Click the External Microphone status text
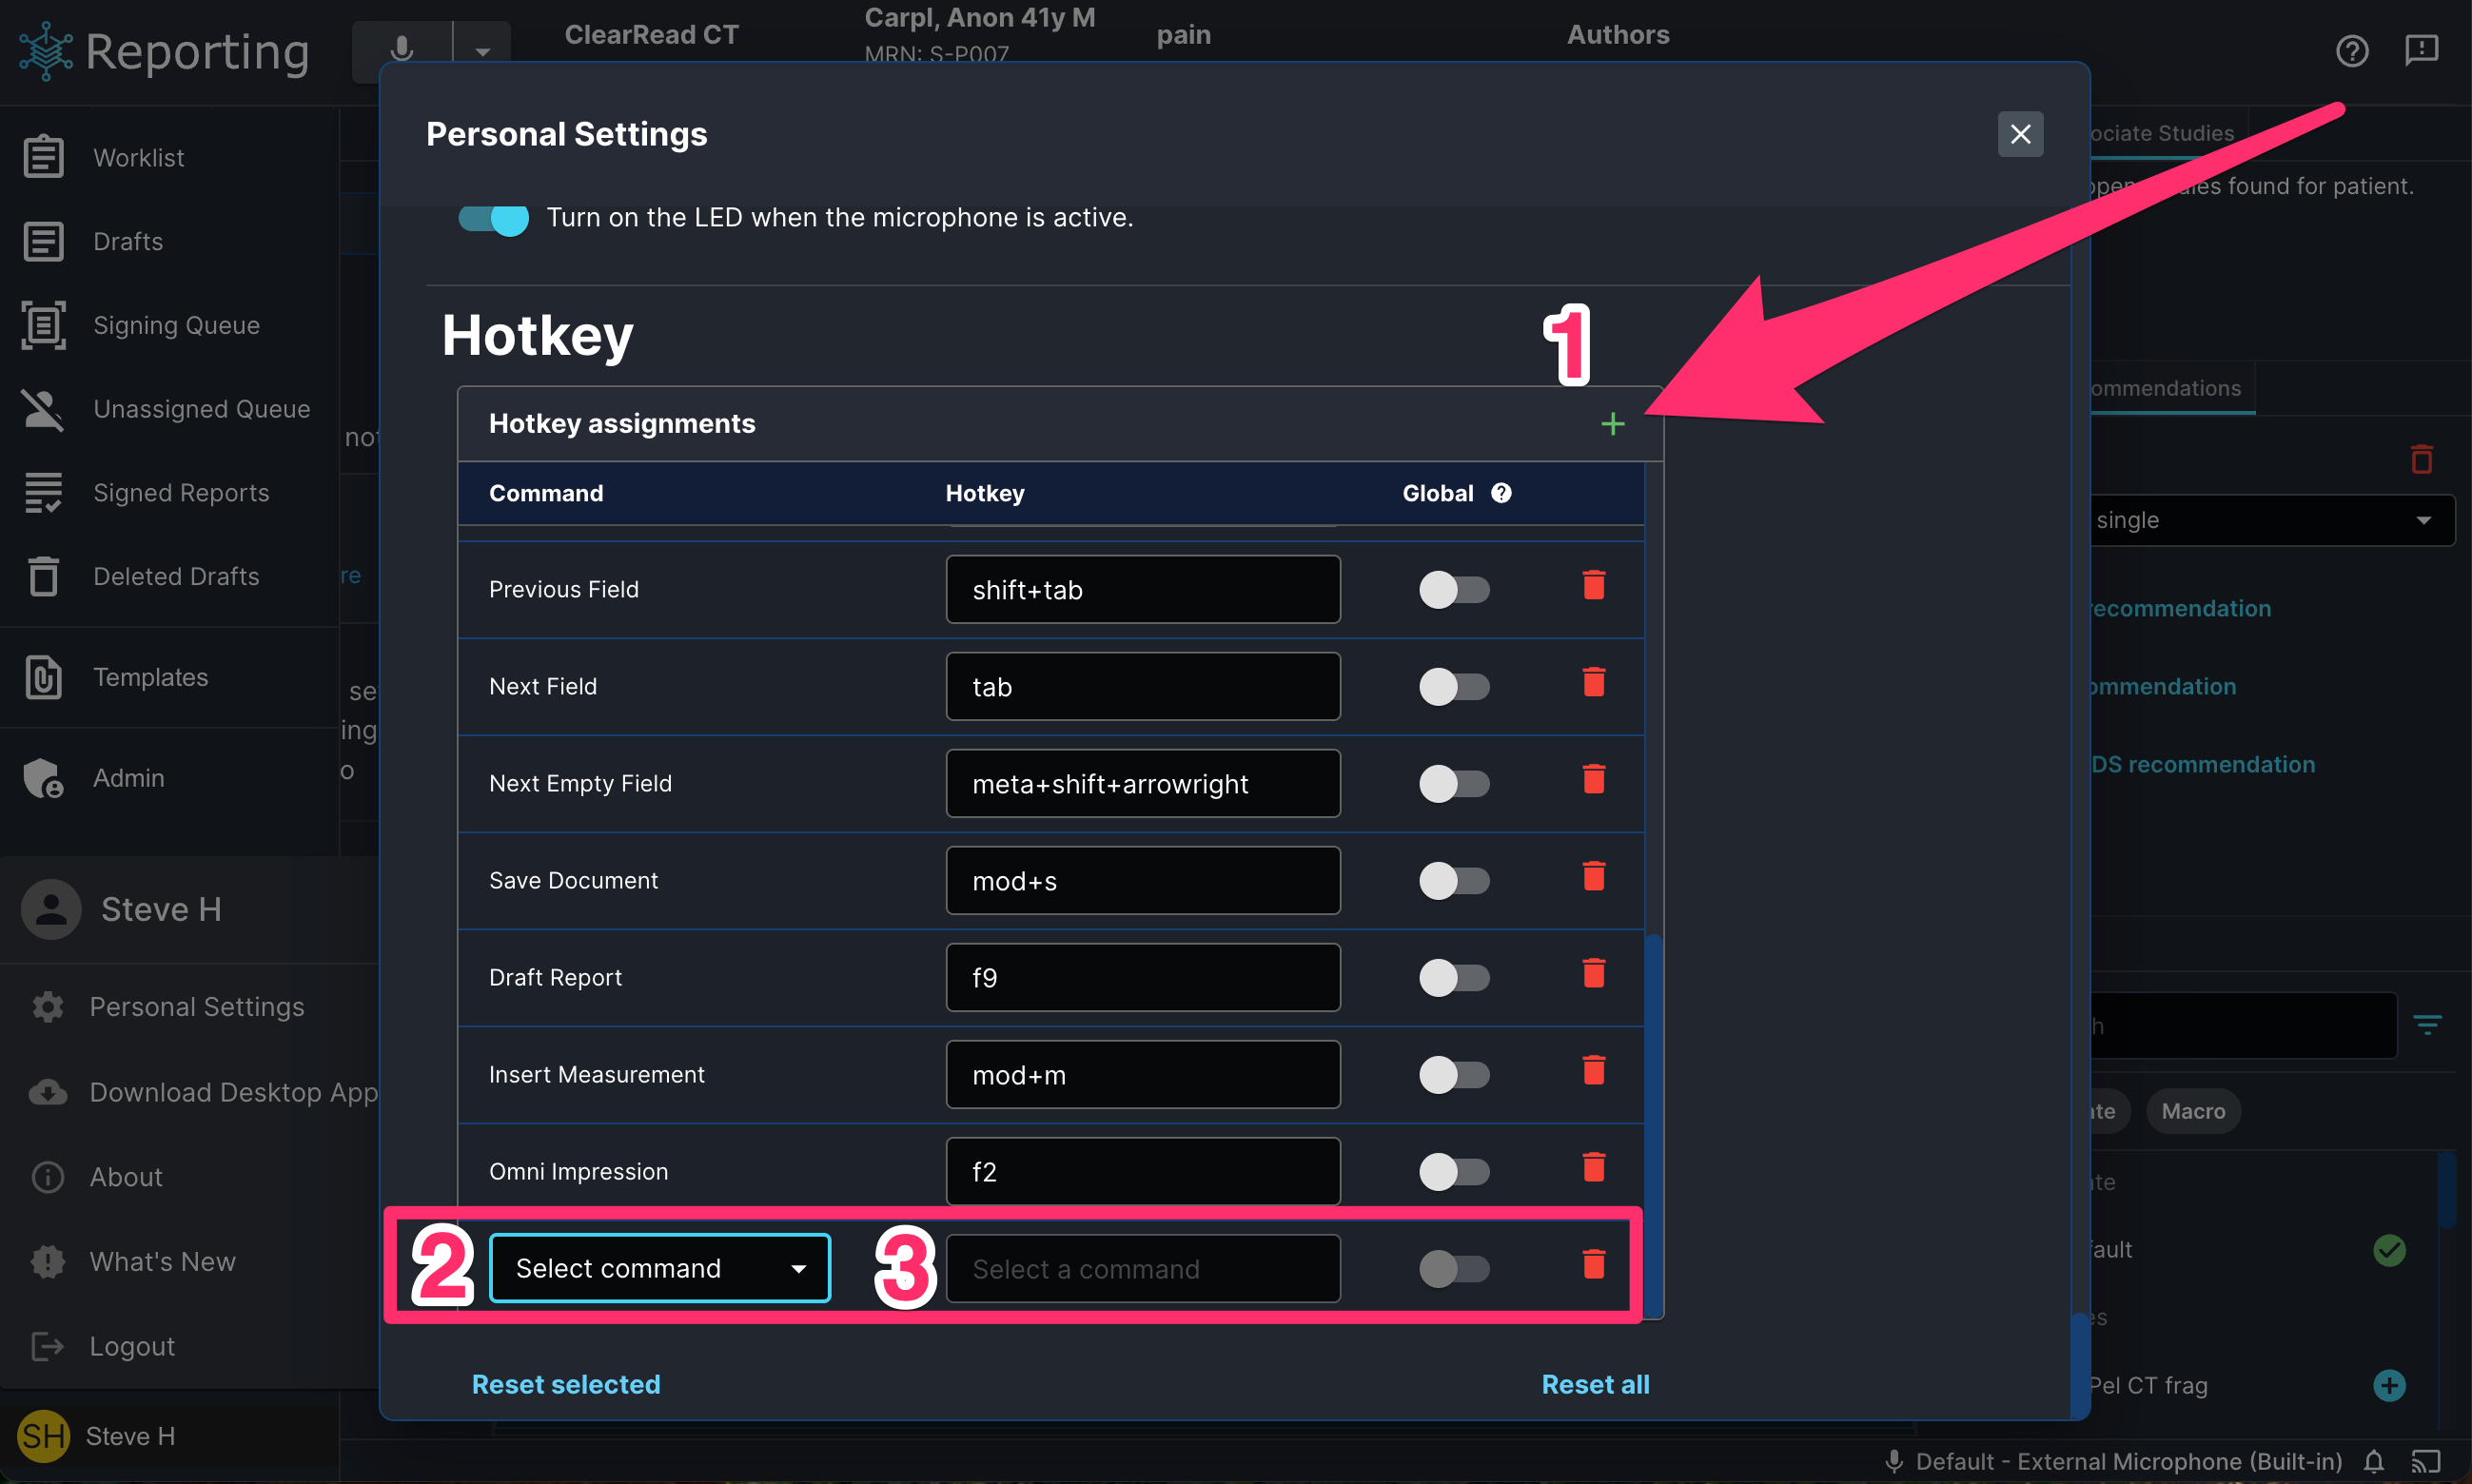Screen dimensions: 2472x1484 (2128, 1462)
